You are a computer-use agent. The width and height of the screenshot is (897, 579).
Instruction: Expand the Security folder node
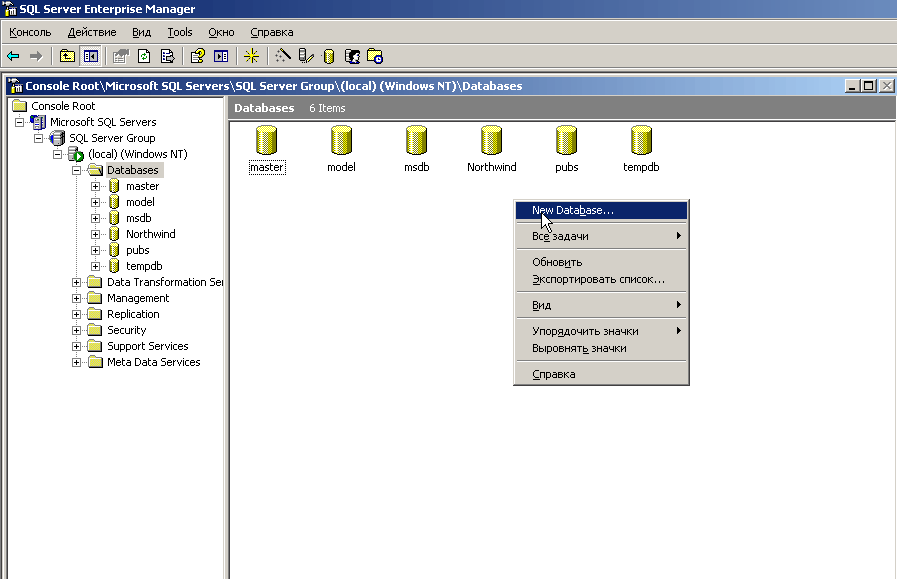[x=77, y=330]
